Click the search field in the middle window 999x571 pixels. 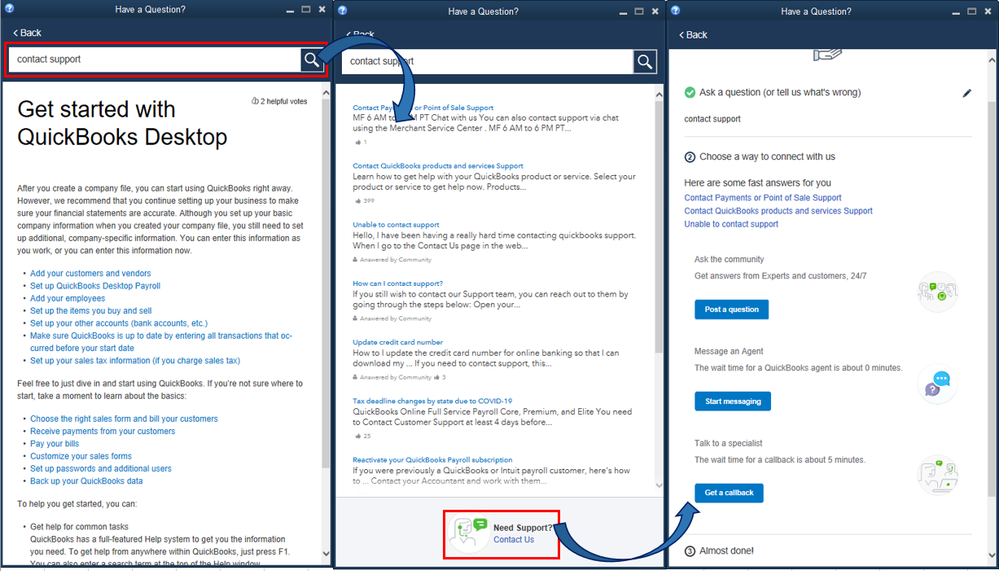pos(487,62)
